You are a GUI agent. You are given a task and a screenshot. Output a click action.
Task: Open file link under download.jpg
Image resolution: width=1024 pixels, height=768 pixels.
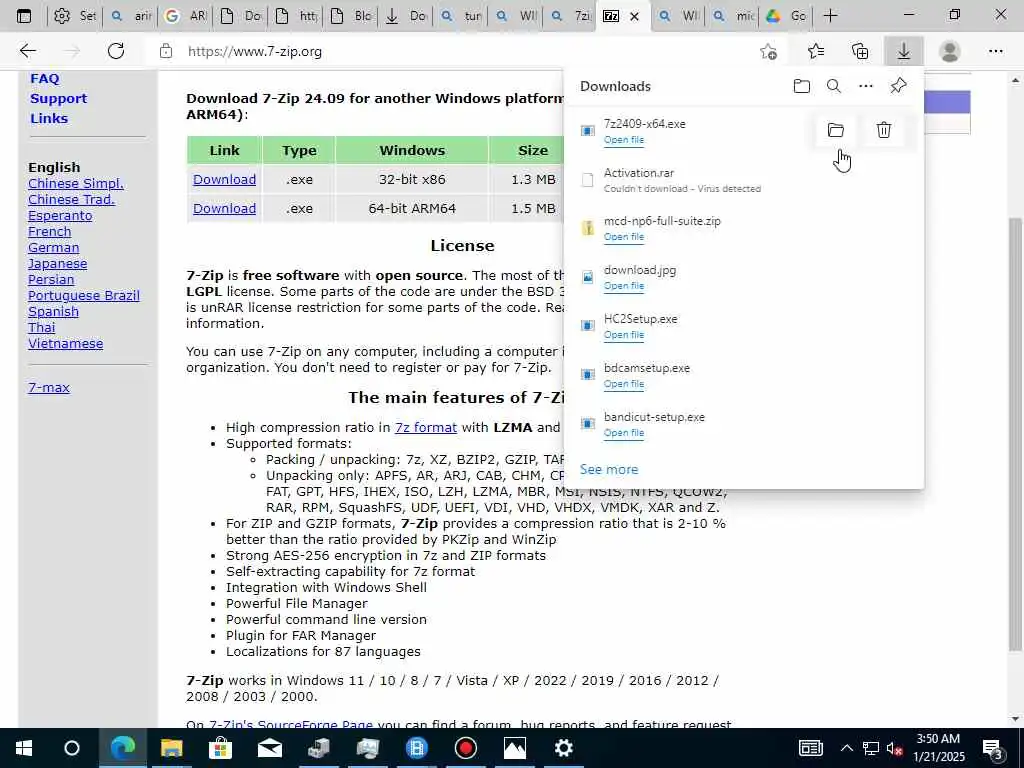coord(624,286)
